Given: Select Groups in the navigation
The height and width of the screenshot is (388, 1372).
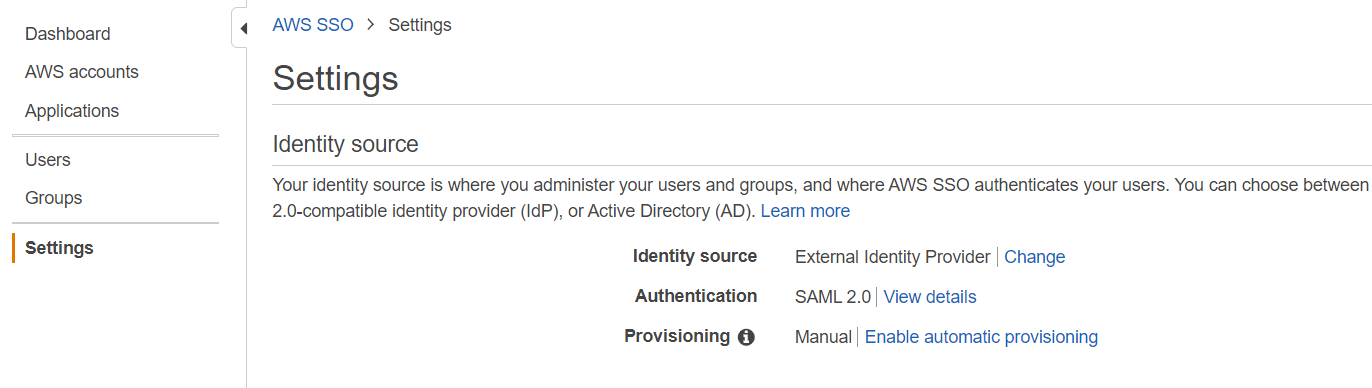Looking at the screenshot, I should pyautogui.click(x=54, y=198).
